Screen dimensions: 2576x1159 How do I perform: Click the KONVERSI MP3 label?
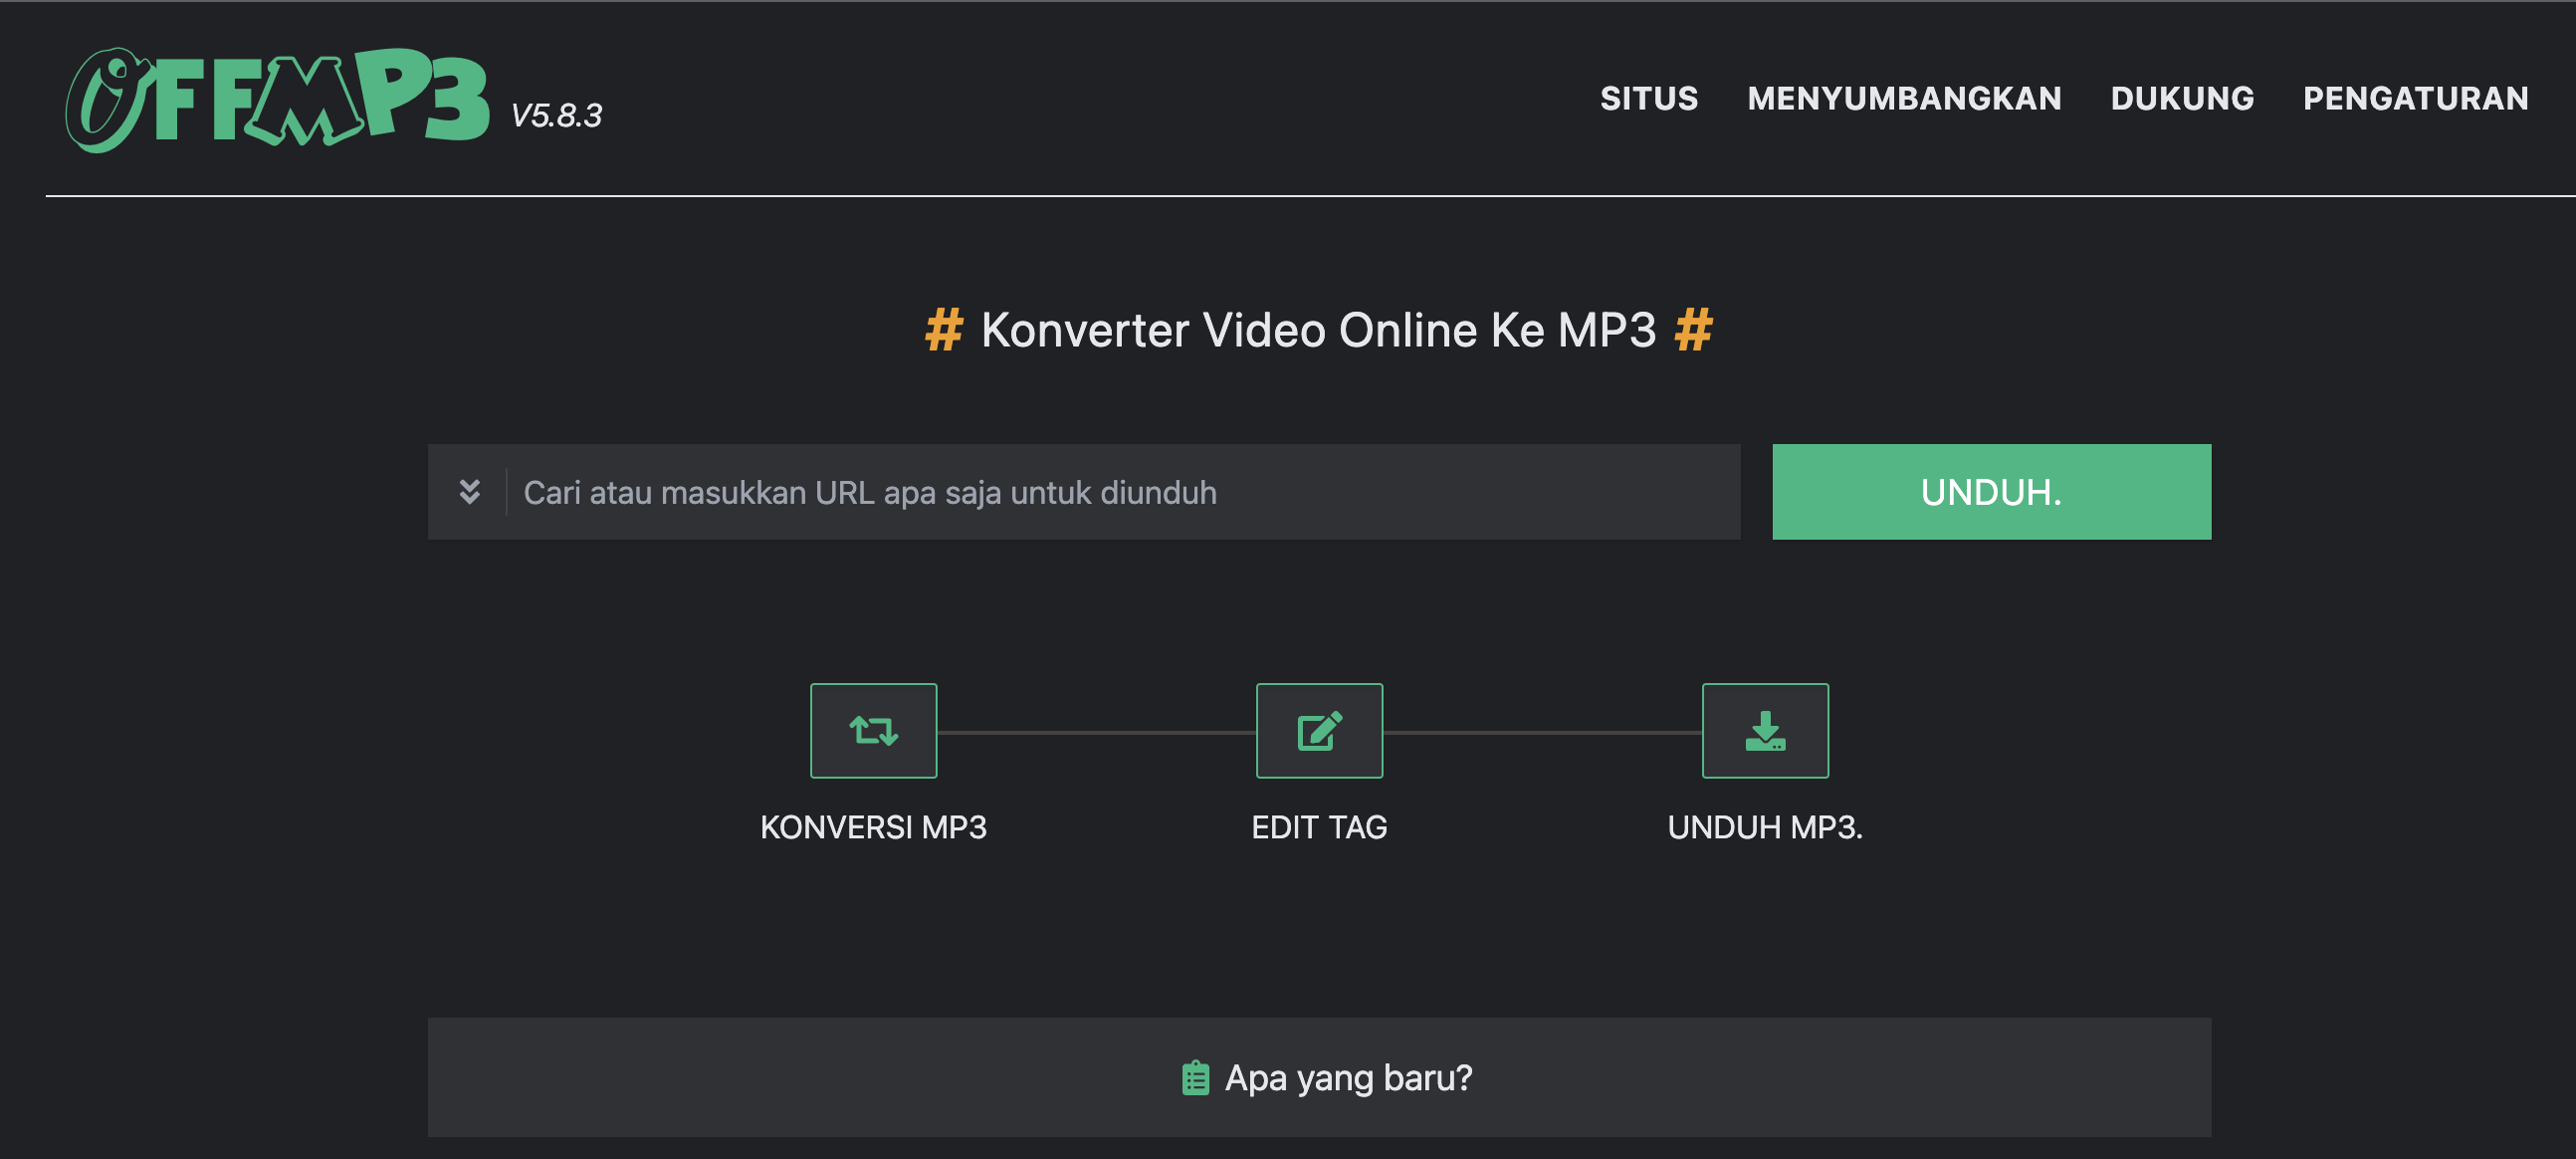click(x=873, y=828)
